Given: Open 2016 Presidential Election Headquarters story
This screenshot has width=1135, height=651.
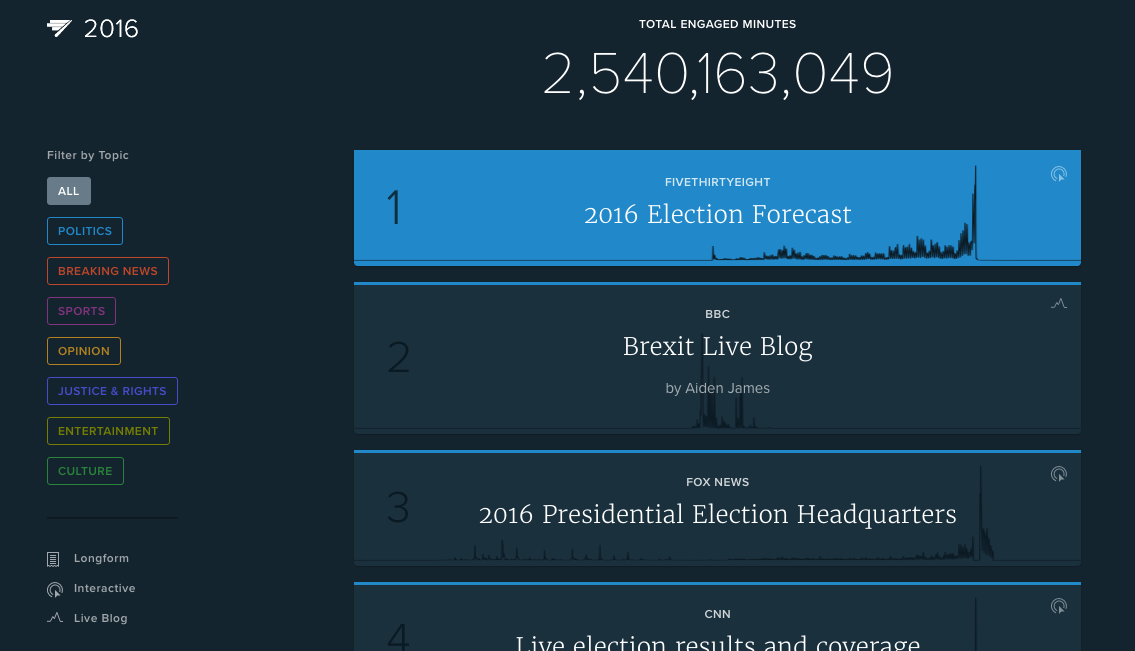Looking at the screenshot, I should click(x=717, y=515).
